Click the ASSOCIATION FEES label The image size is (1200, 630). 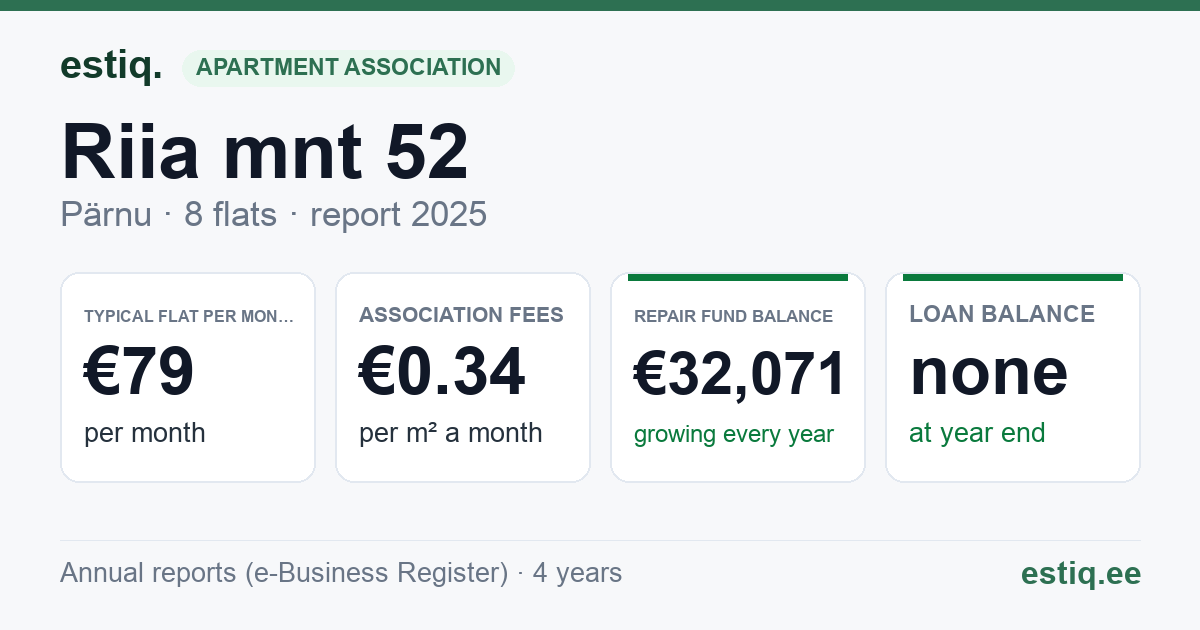[x=461, y=315]
